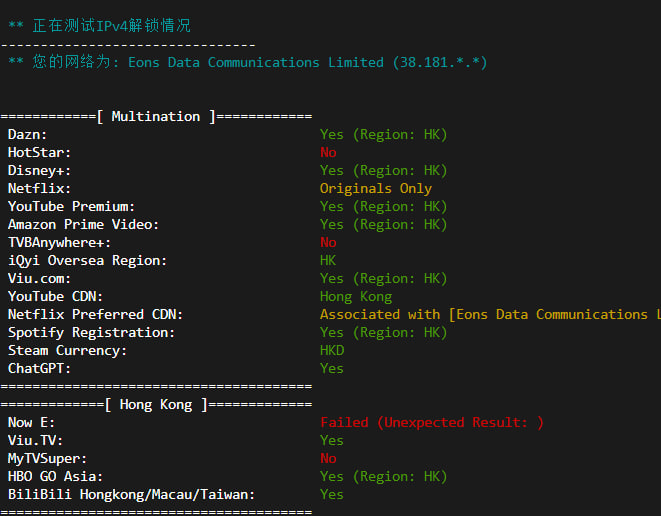Click the ChatGPT label
This screenshot has width=661, height=516.
click(x=40, y=369)
